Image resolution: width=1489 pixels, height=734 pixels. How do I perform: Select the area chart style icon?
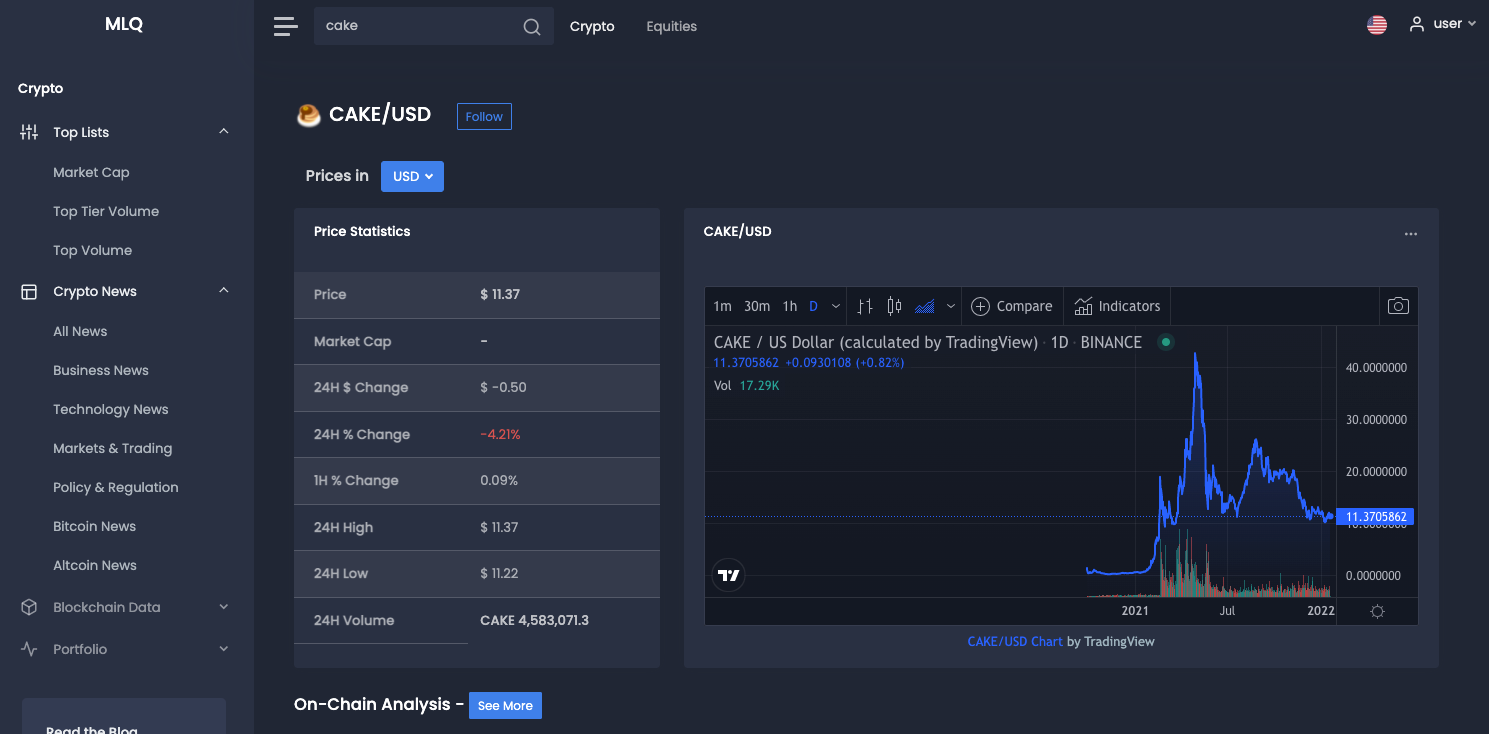[x=925, y=306]
